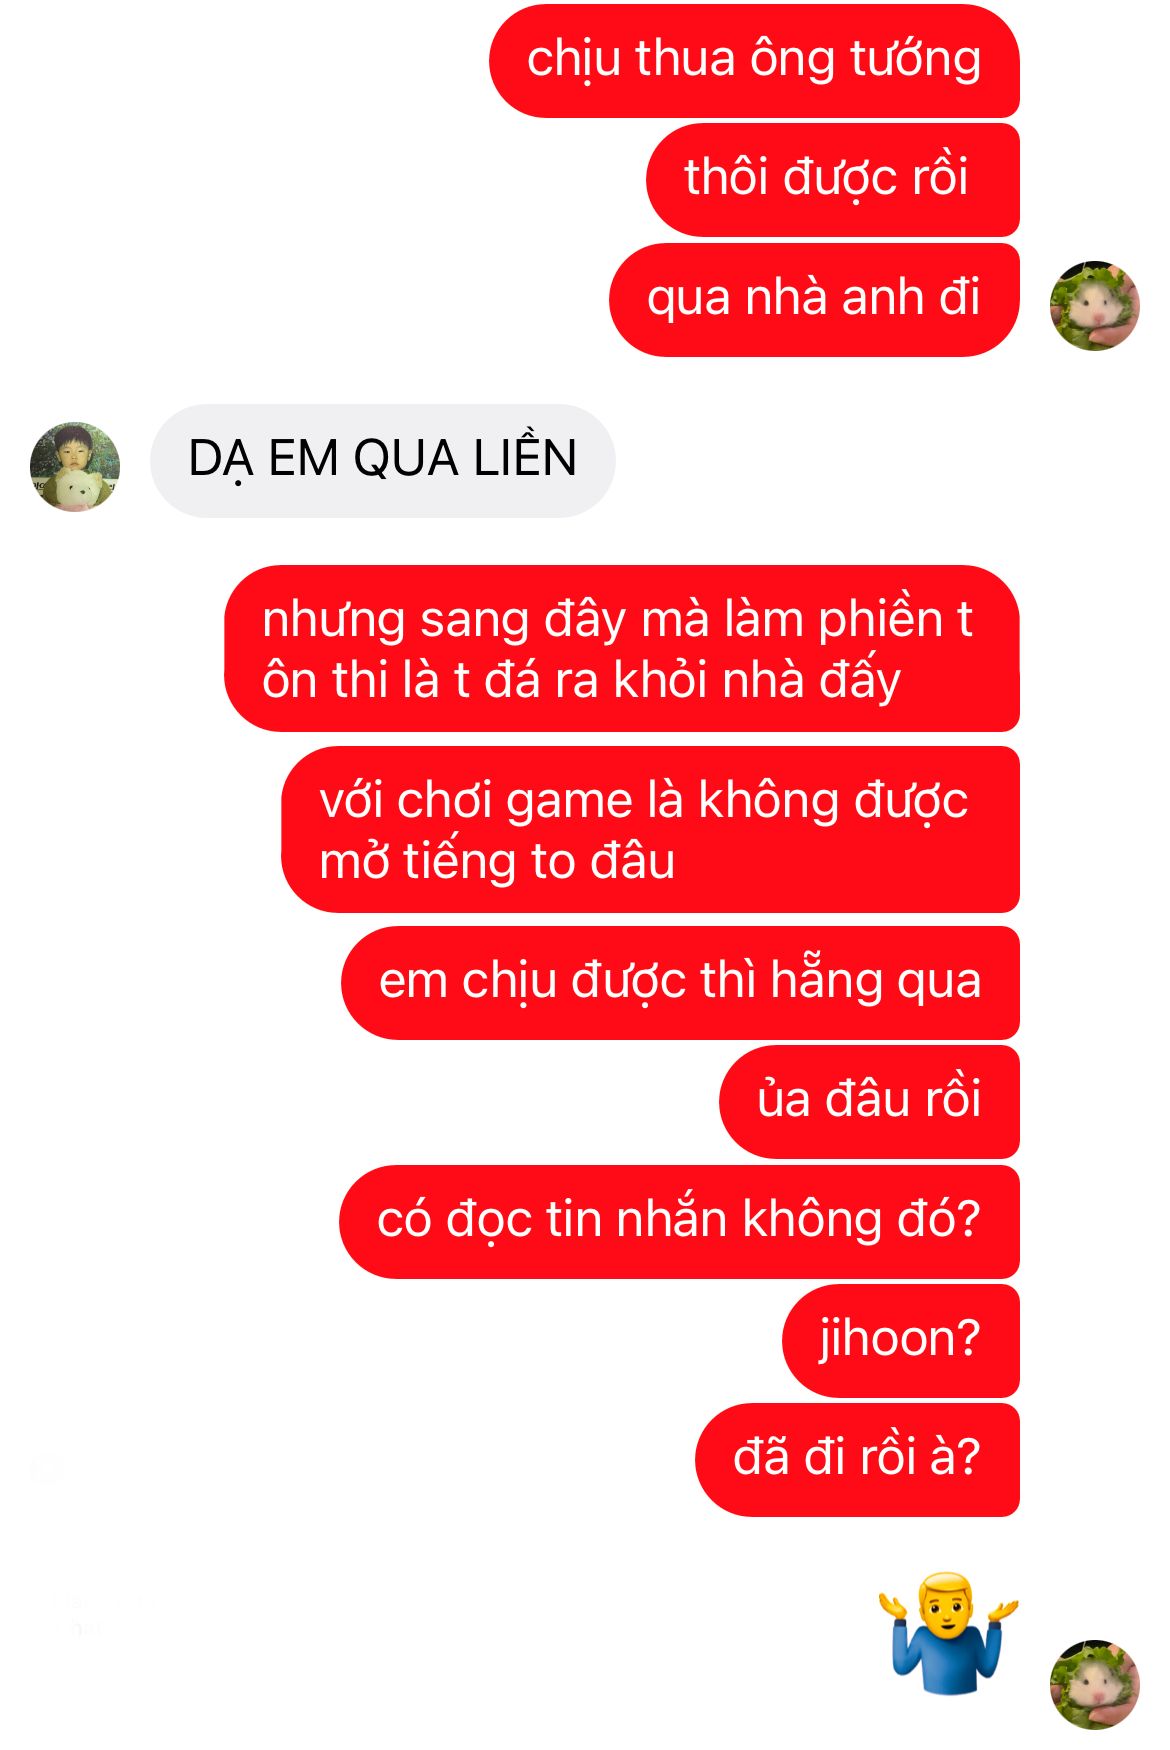The image size is (1170, 1750).
Task: Tap the 'với chơi game là không được' bubble
Action: pyautogui.click(x=650, y=829)
